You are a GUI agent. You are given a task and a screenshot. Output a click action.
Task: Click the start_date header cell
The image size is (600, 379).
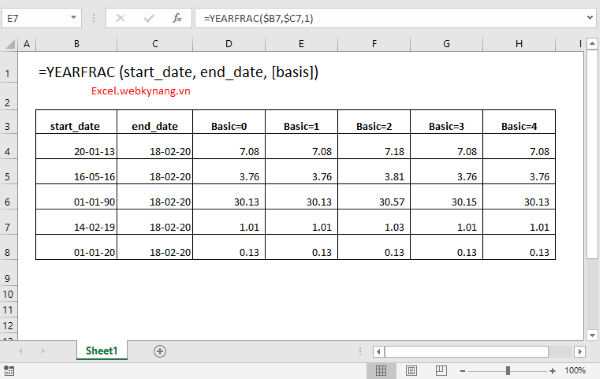coord(76,122)
